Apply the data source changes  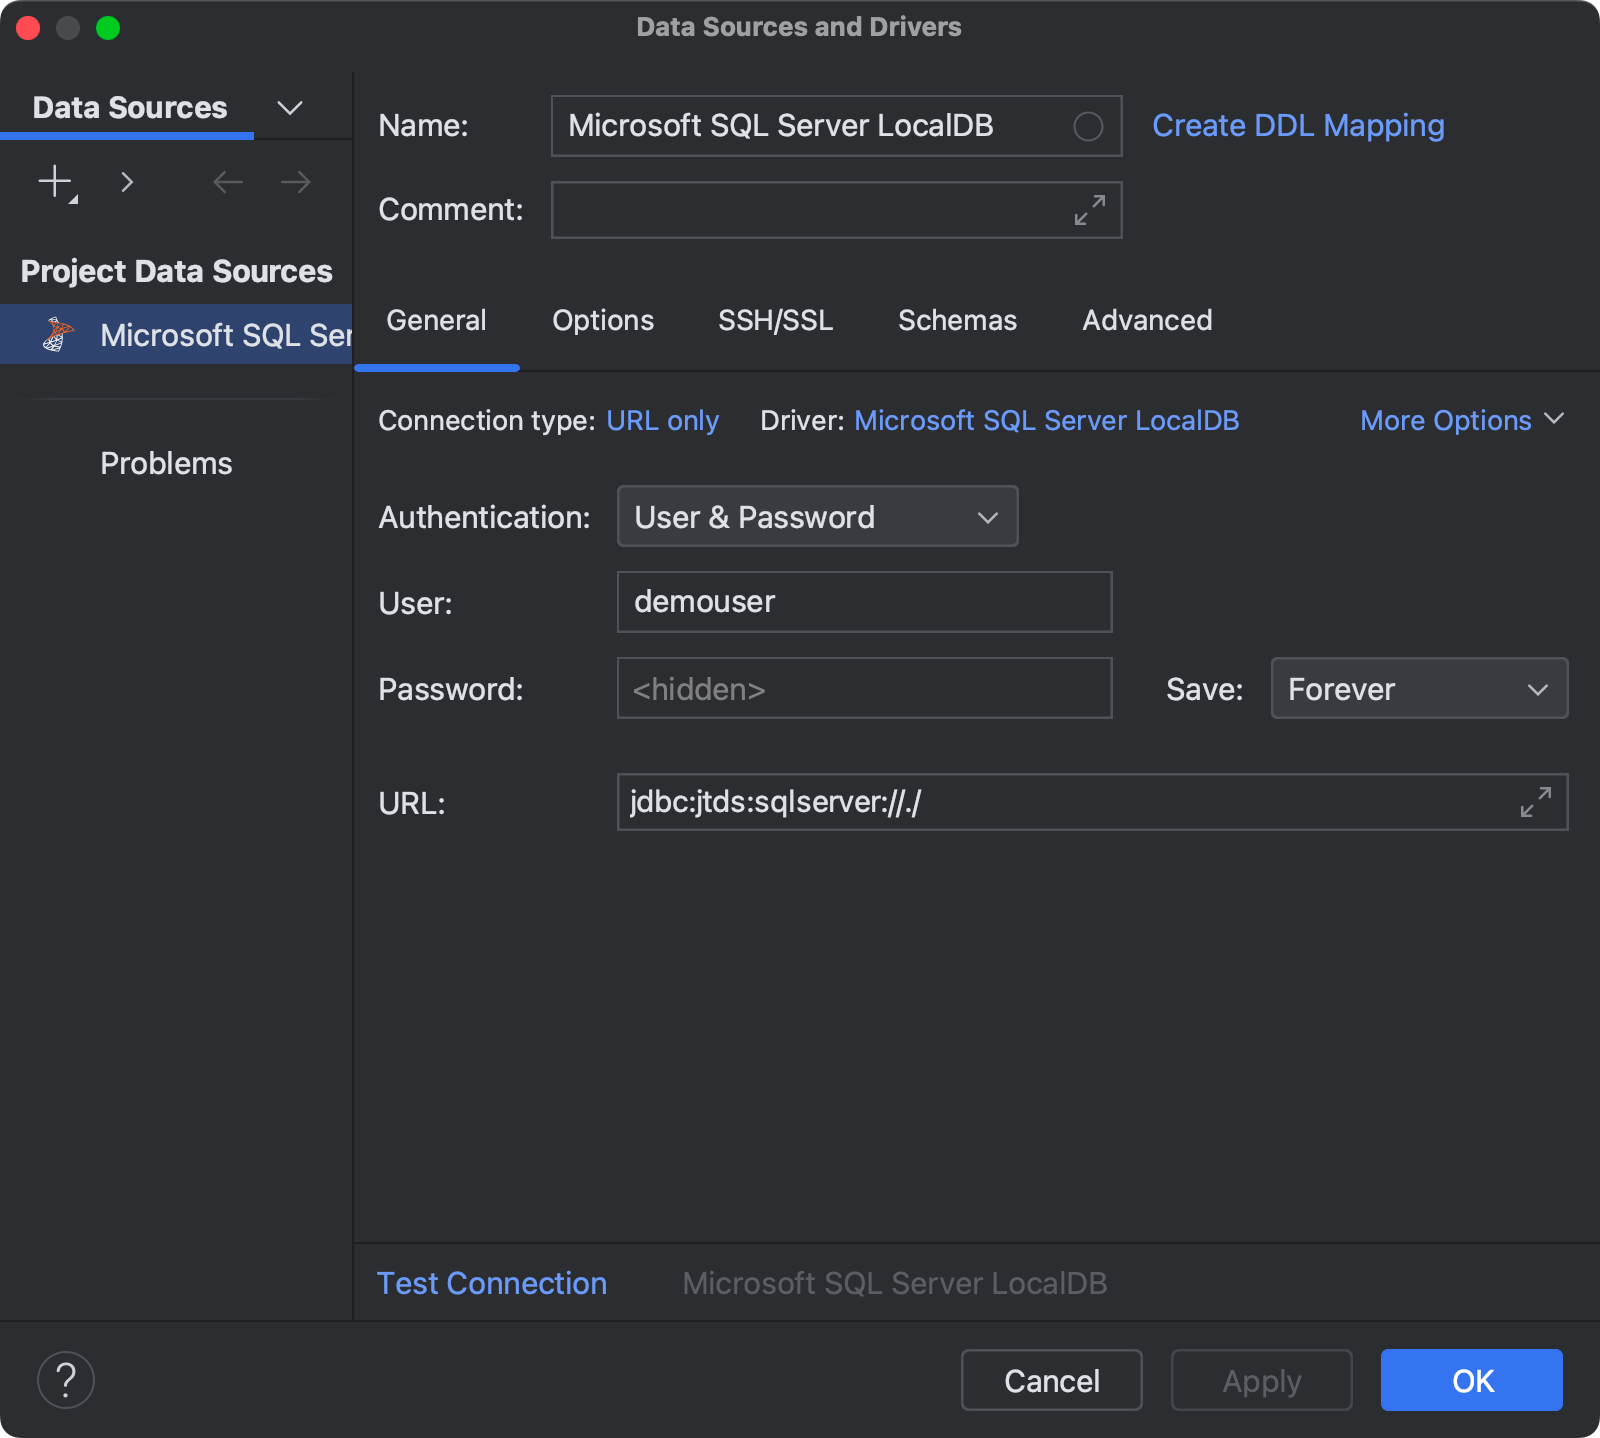(x=1261, y=1380)
